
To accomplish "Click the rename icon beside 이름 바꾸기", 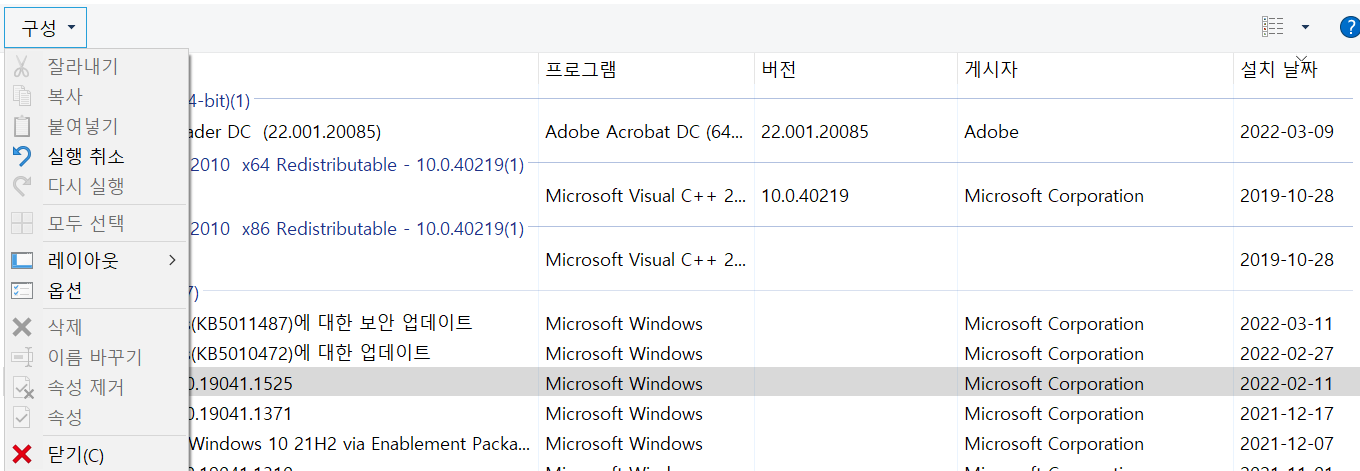I will click(22, 357).
